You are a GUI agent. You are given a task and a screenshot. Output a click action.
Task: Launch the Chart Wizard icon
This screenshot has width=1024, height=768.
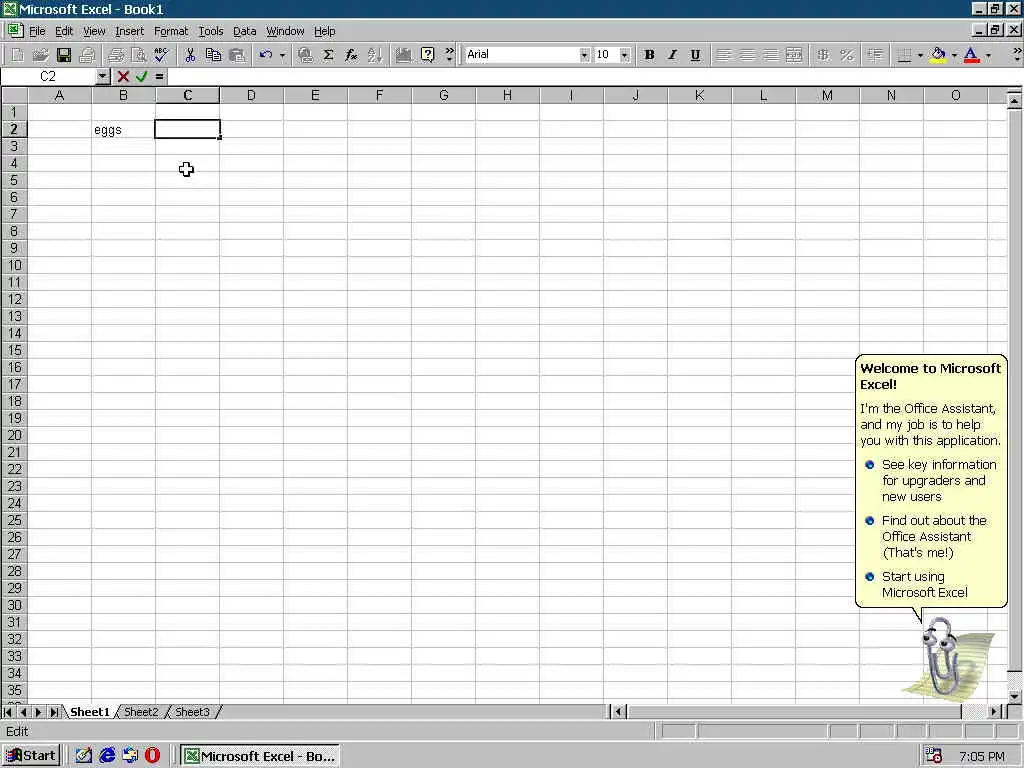pos(404,55)
